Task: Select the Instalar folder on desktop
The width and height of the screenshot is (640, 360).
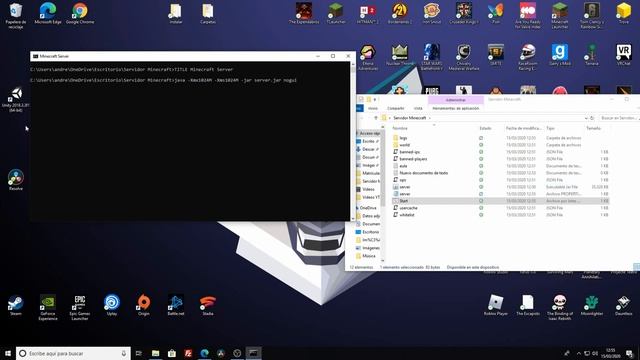Action: pos(176,13)
